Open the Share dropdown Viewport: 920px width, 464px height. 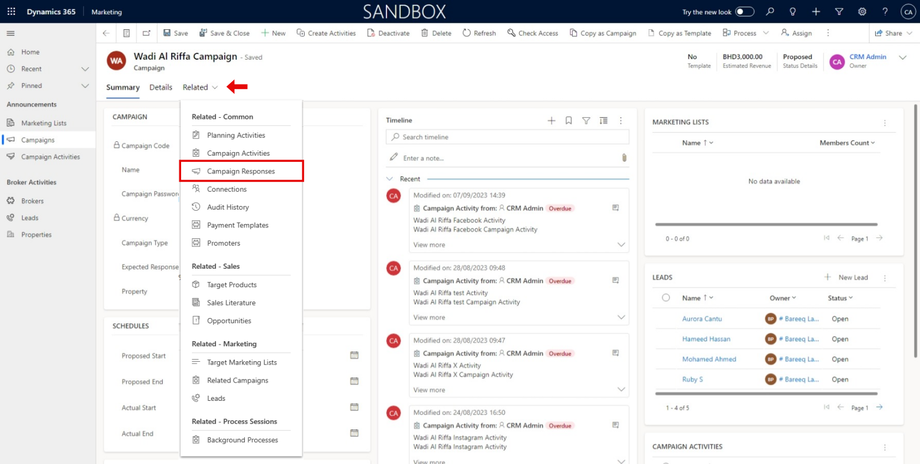pos(894,33)
